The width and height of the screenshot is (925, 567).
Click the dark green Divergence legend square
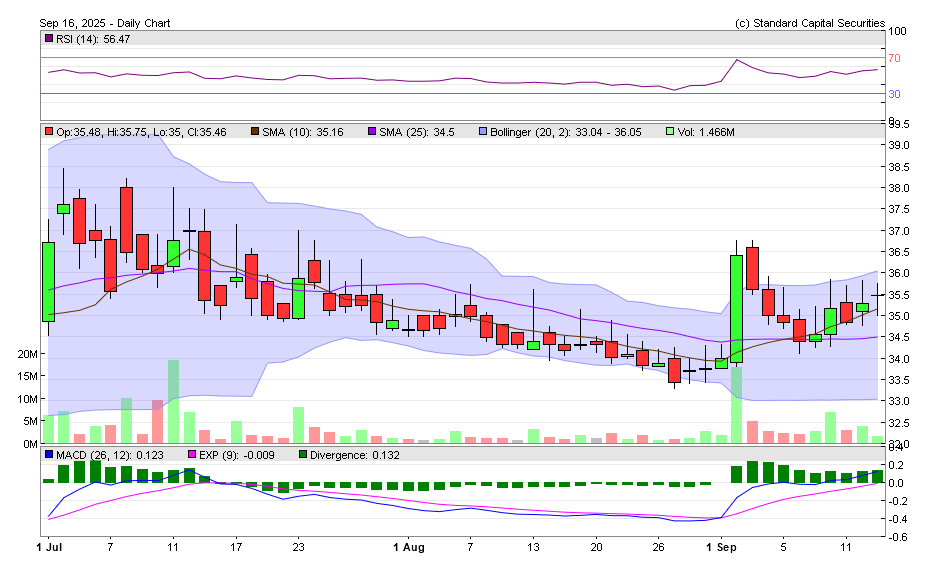pyautogui.click(x=303, y=455)
